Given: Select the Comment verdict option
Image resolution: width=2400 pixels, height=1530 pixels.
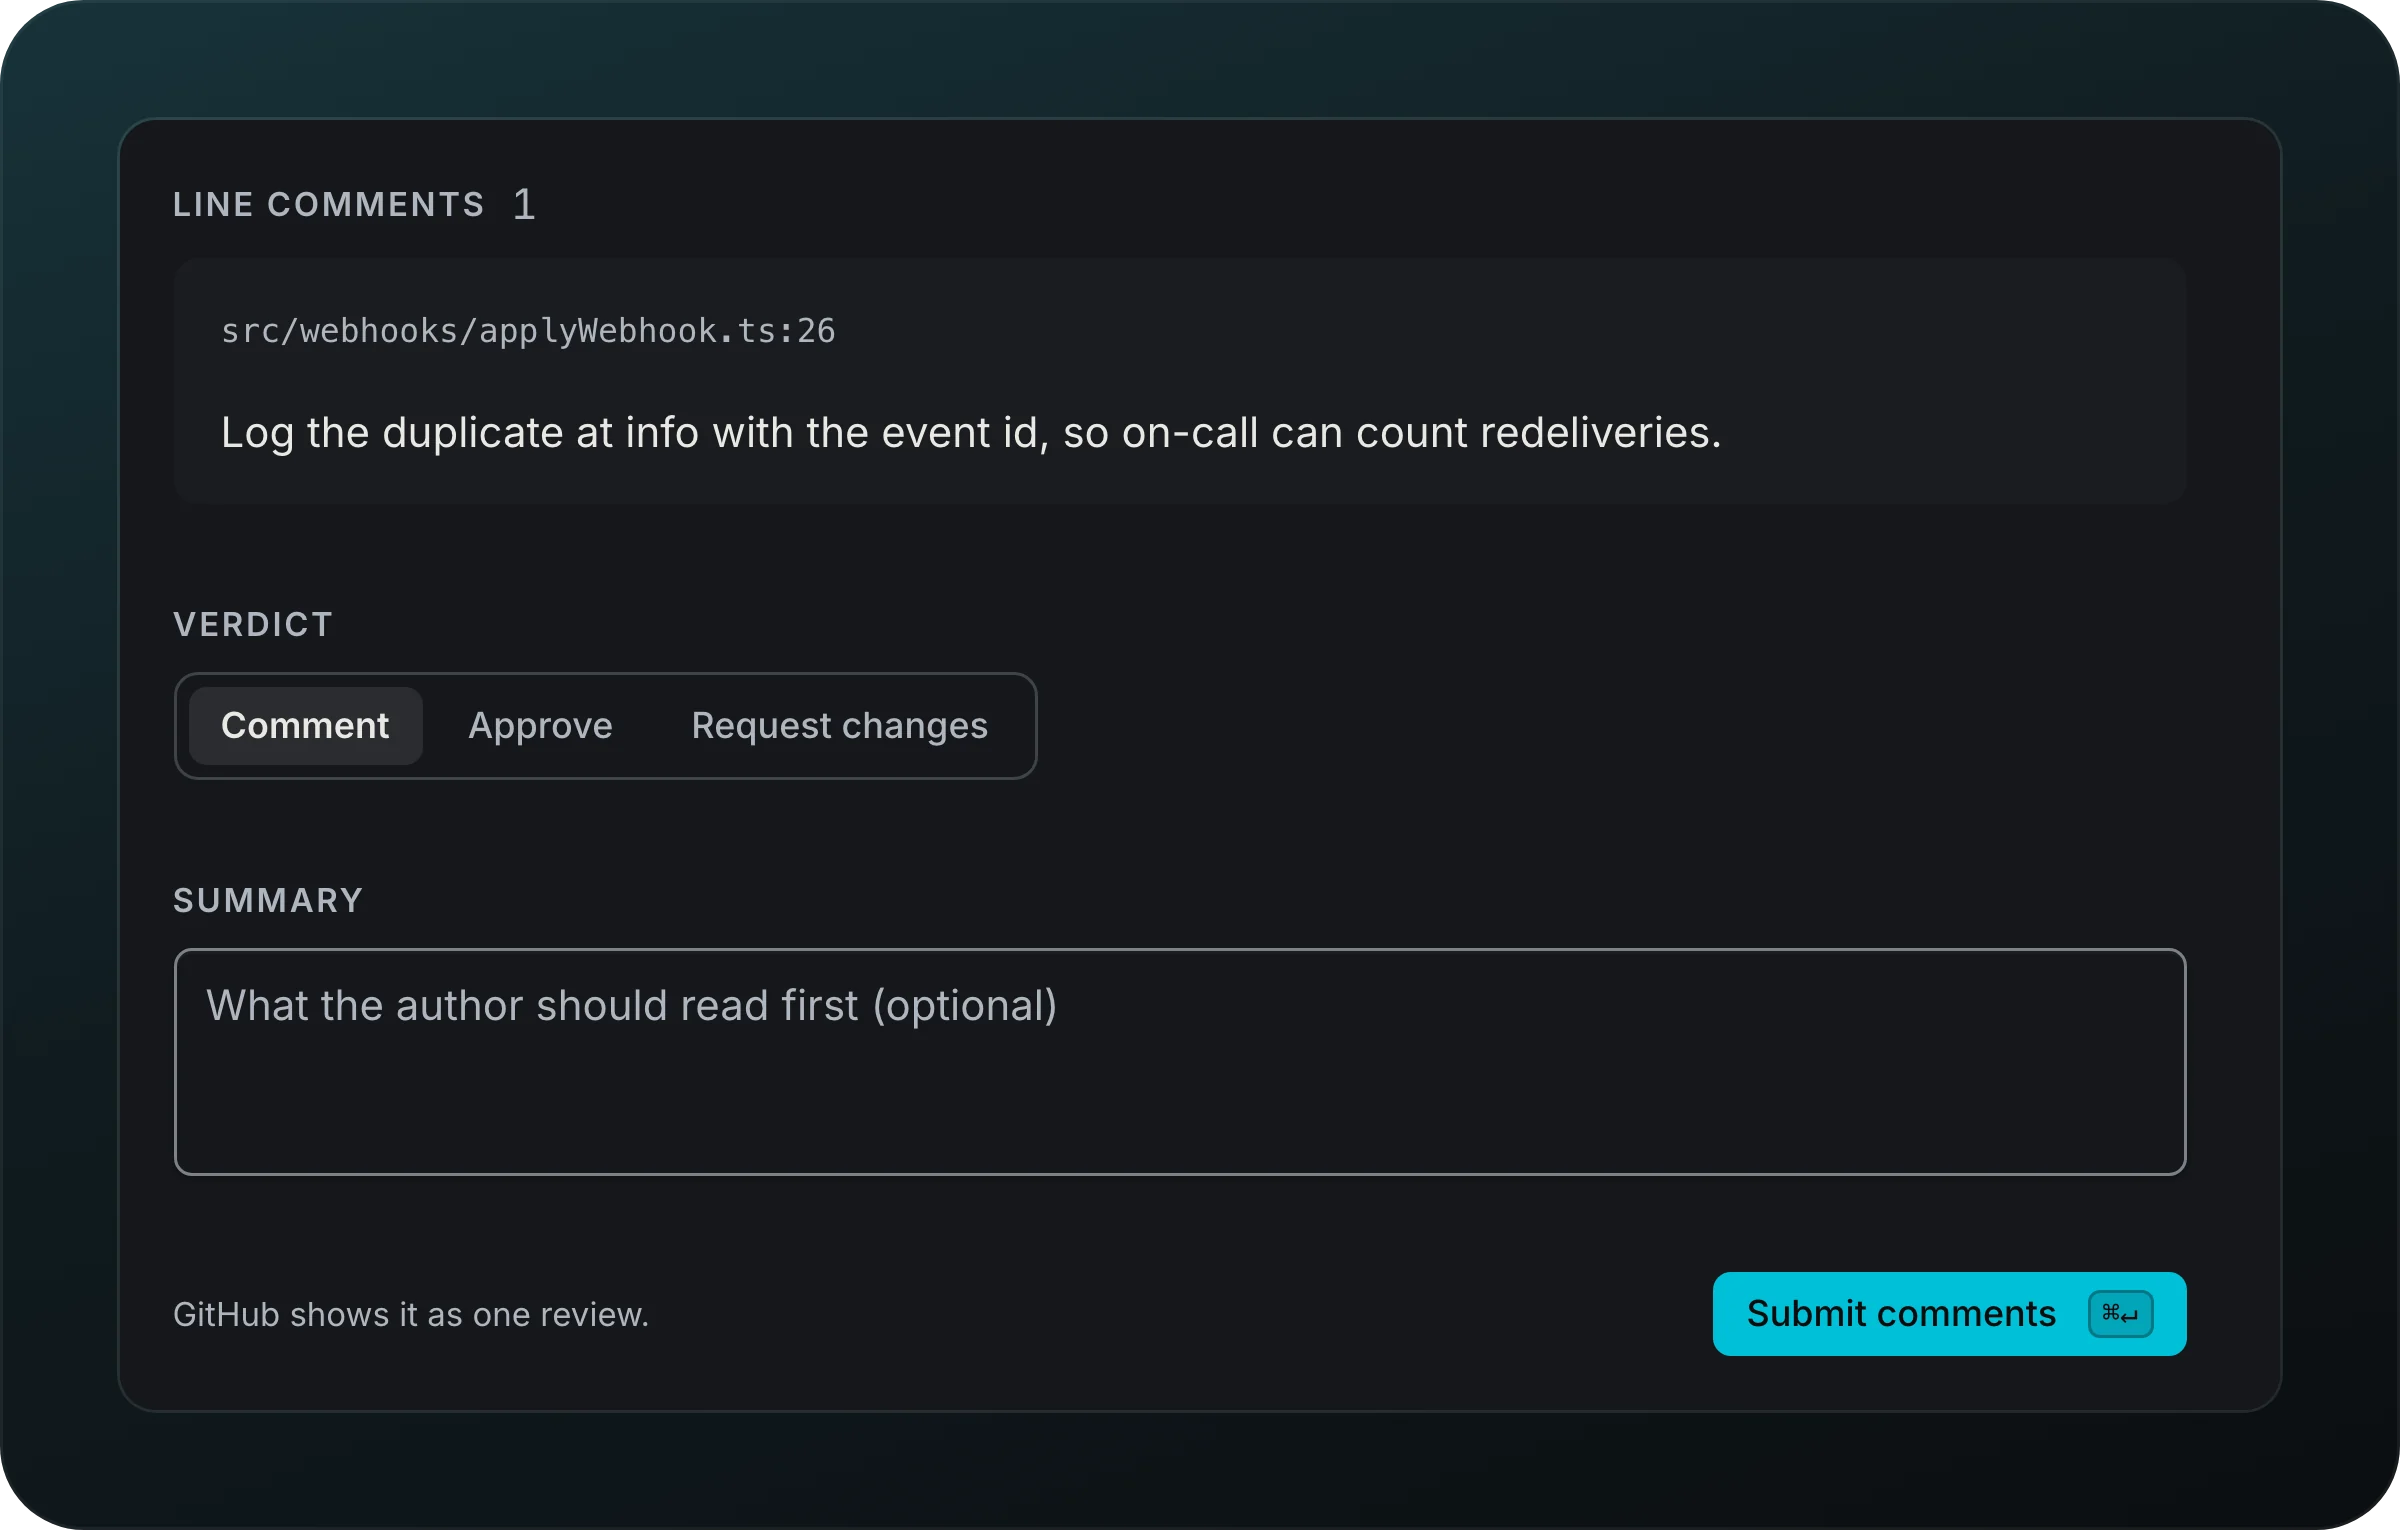Looking at the screenshot, I should 305,726.
